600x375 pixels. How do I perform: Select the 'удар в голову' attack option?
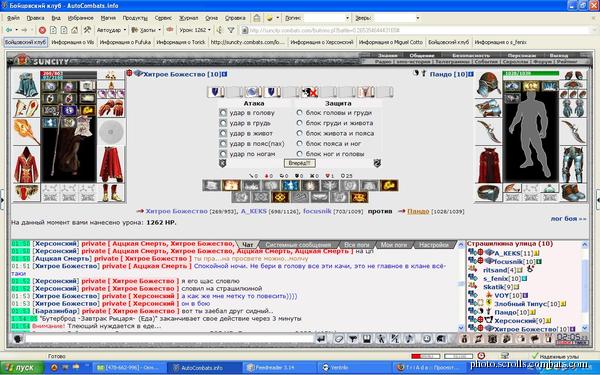point(223,113)
